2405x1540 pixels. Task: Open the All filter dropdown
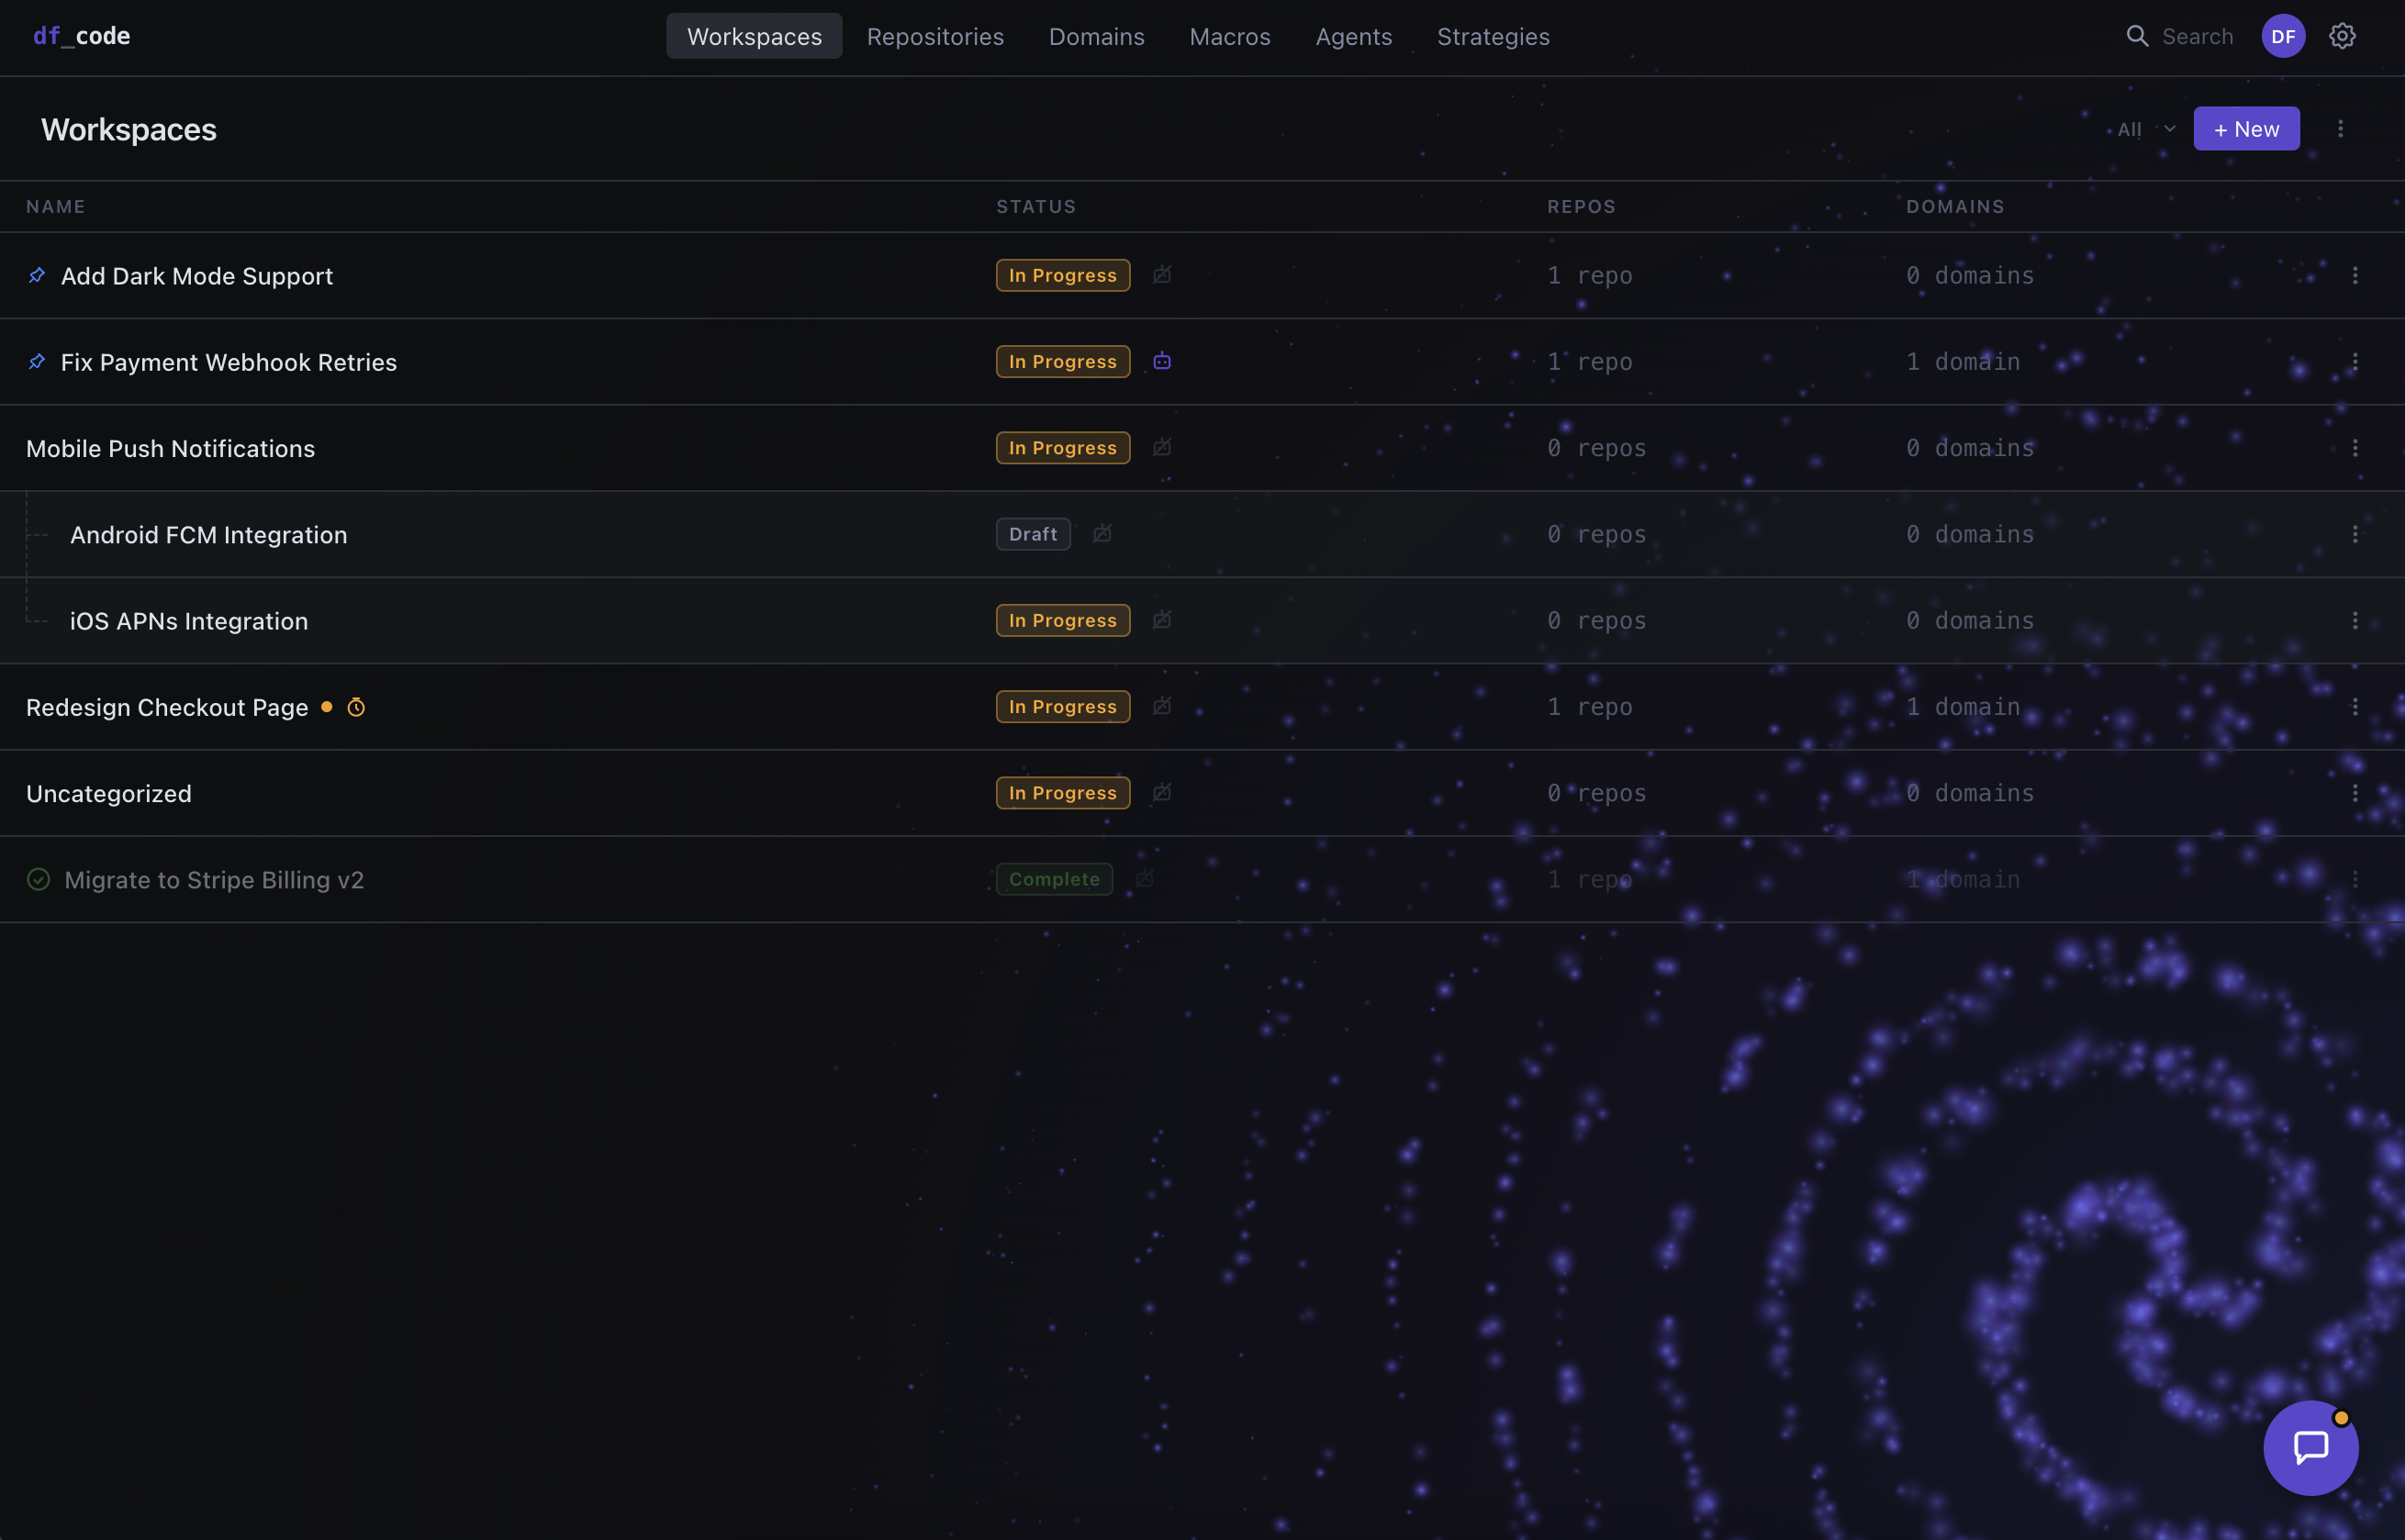click(x=2146, y=129)
